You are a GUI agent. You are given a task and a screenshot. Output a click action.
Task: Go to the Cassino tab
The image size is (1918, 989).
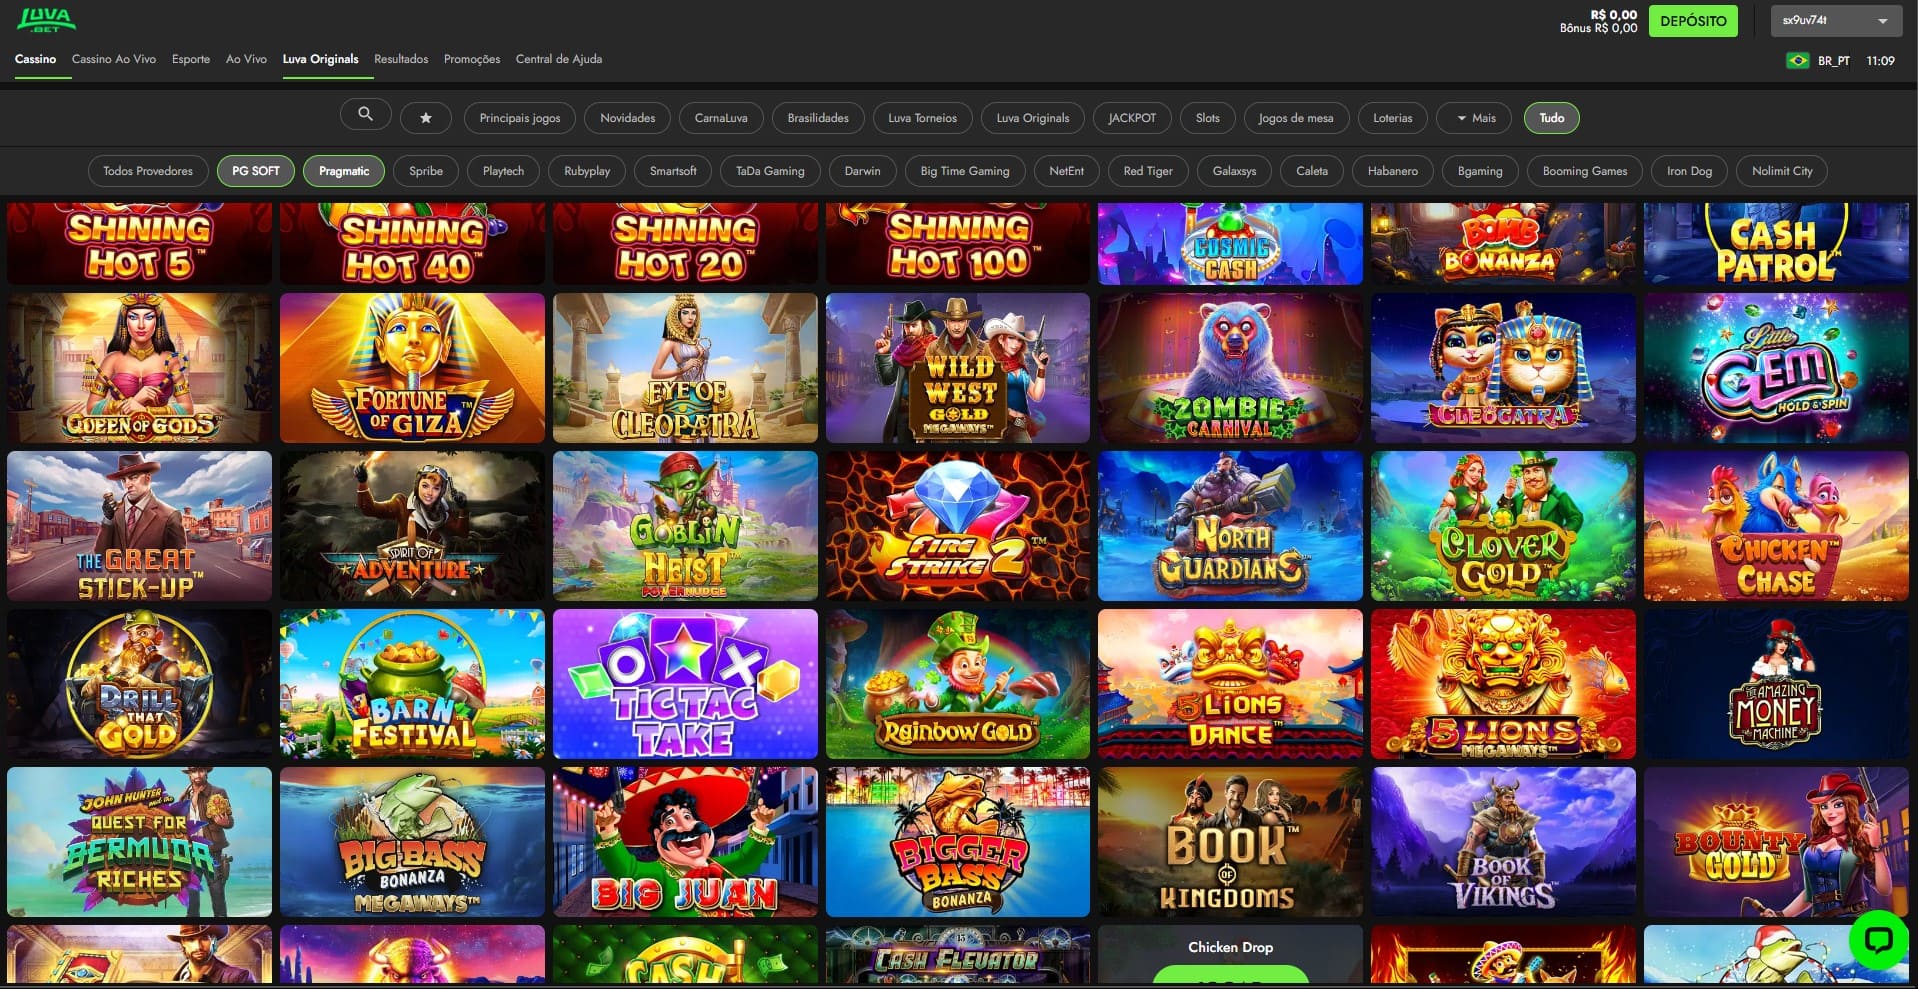coord(35,59)
